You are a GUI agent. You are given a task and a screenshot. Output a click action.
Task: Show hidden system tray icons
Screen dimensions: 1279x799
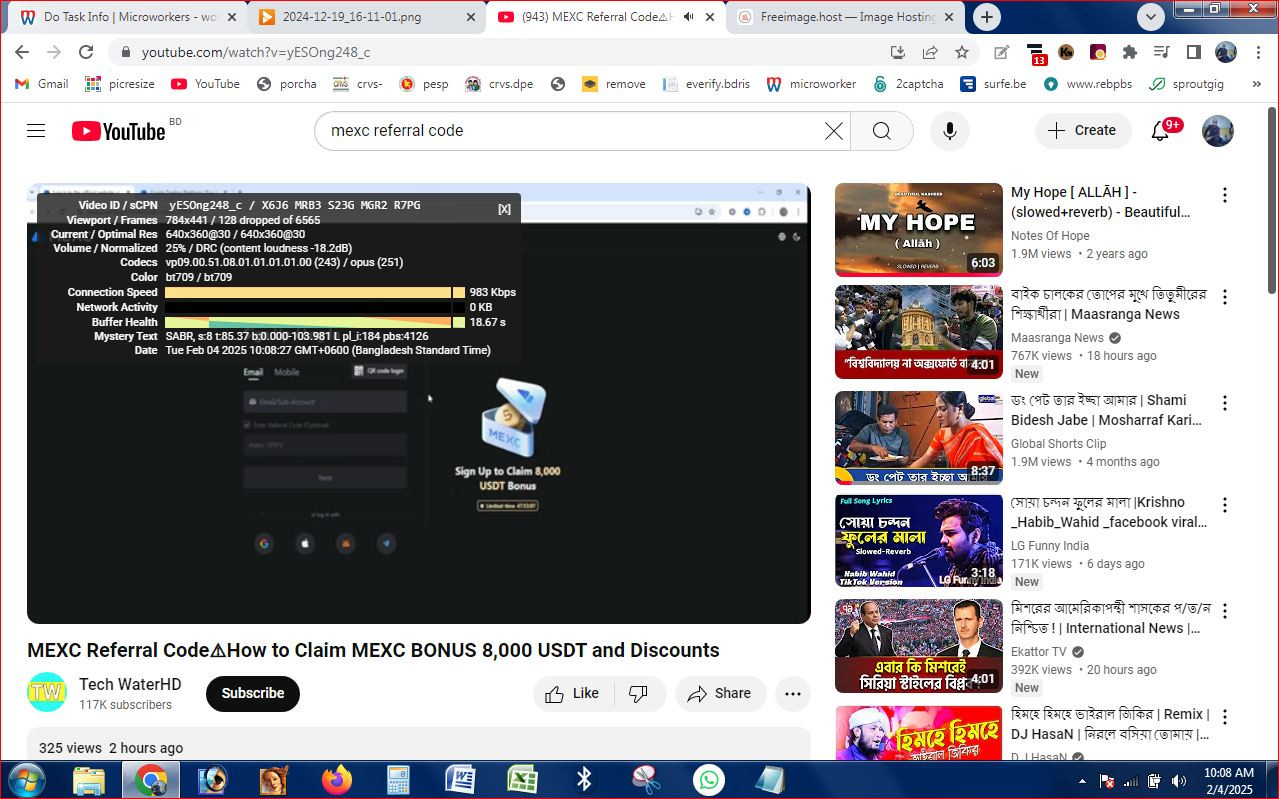[1081, 781]
